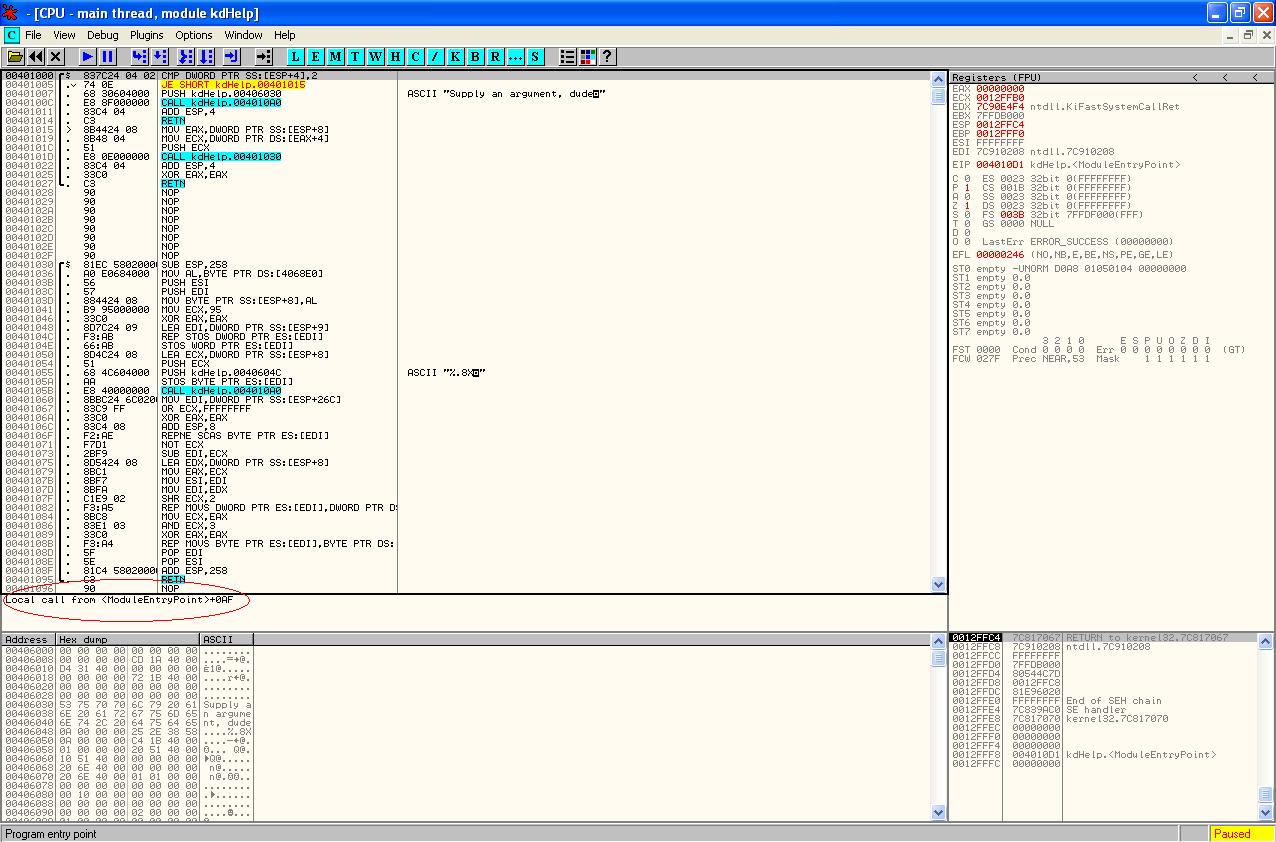
Task: Select the Z flag value
Action: pyautogui.click(x=969, y=206)
